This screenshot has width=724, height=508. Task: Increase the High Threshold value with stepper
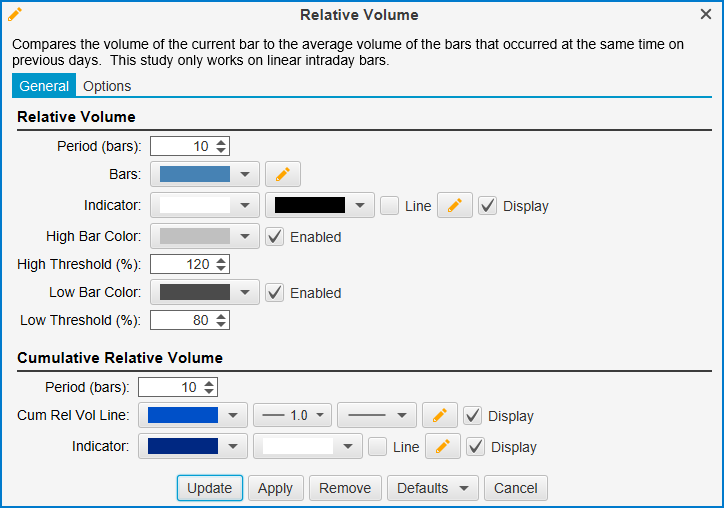[x=221, y=260]
